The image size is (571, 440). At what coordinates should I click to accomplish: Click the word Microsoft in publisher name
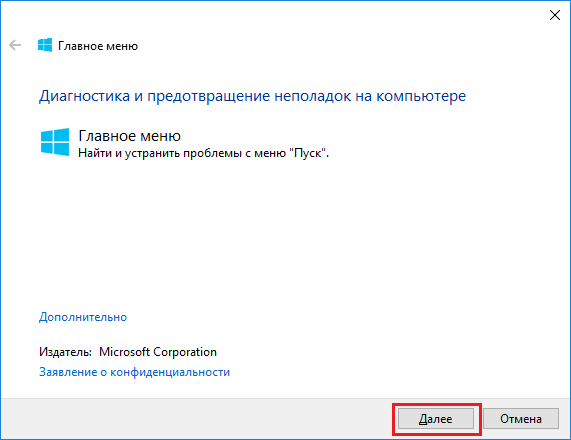pyautogui.click(x=125, y=352)
